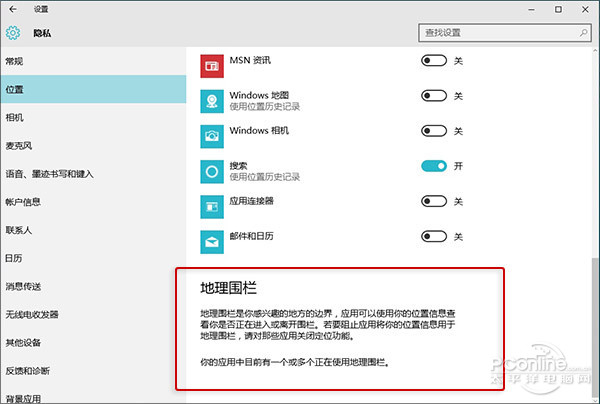
Task: Click the 邮件和日历 app icon
Action: coord(212,242)
